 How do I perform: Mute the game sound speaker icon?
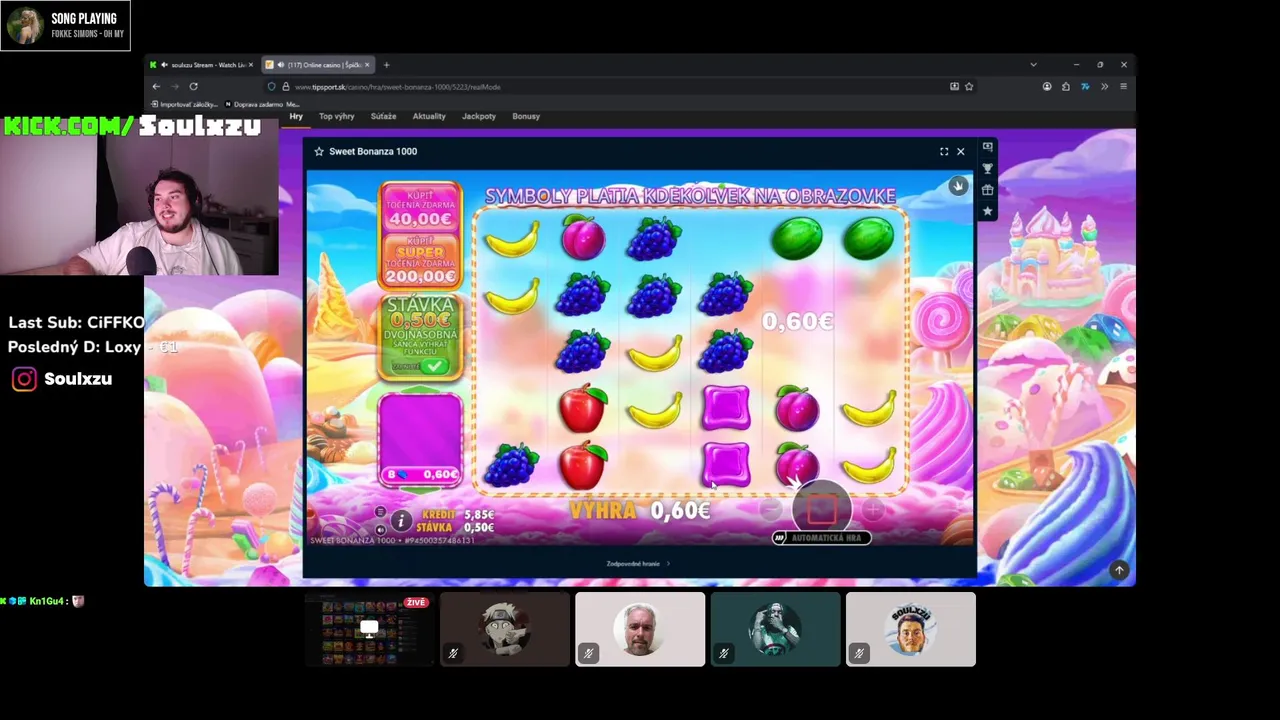(x=380, y=529)
